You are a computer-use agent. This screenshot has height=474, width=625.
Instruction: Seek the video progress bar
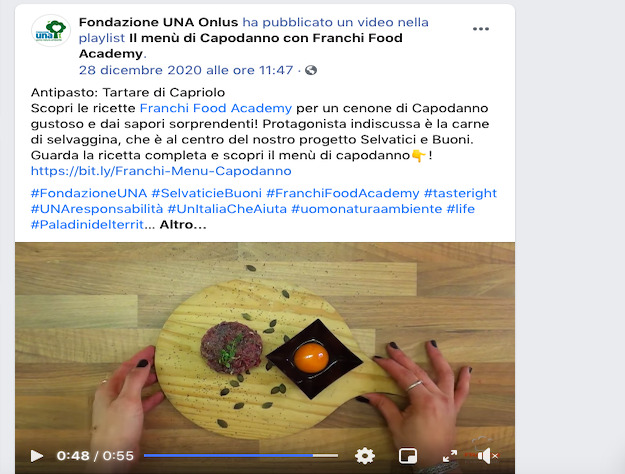[241, 455]
